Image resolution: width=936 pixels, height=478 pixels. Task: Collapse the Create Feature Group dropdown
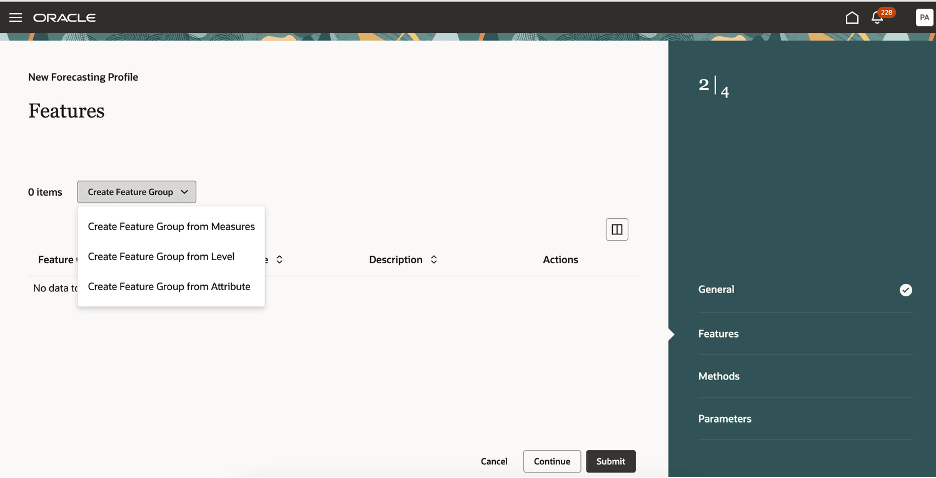(x=137, y=192)
